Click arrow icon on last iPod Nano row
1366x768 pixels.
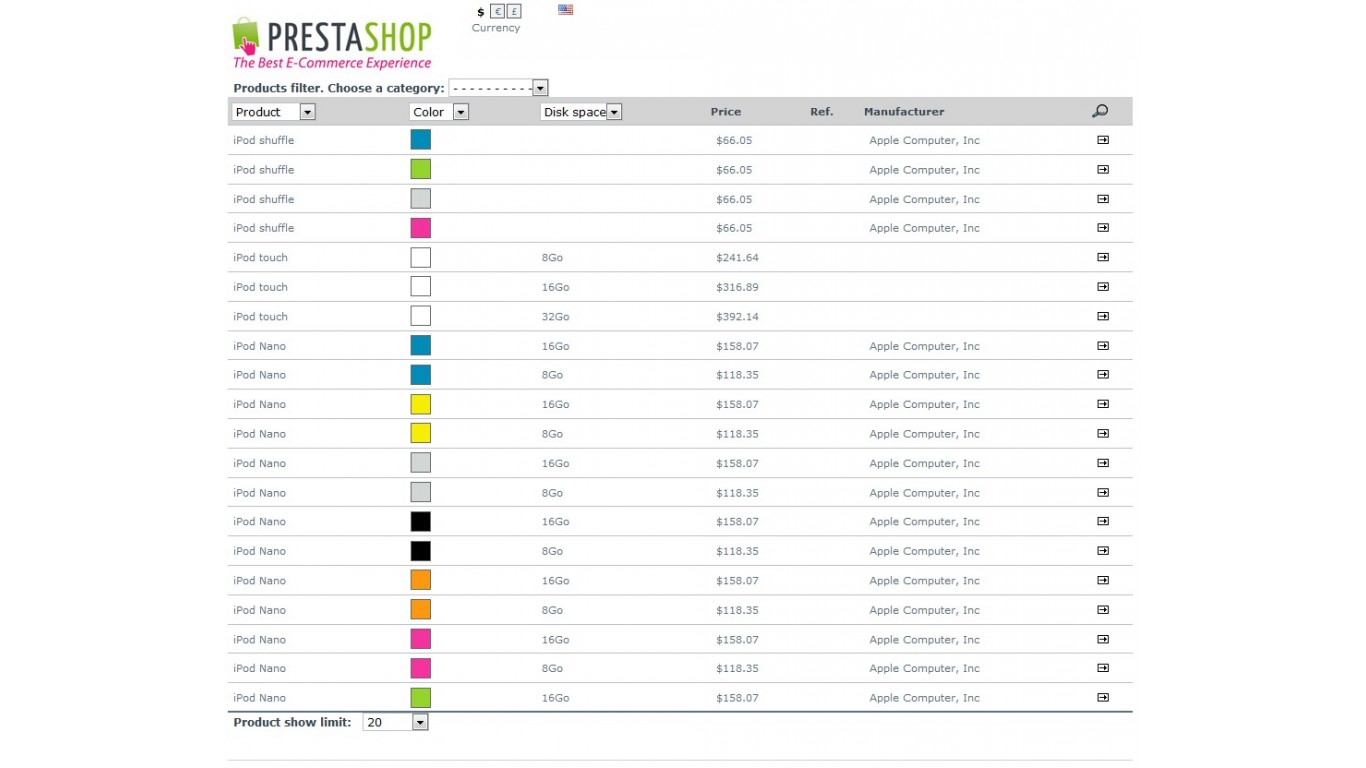(1103, 697)
